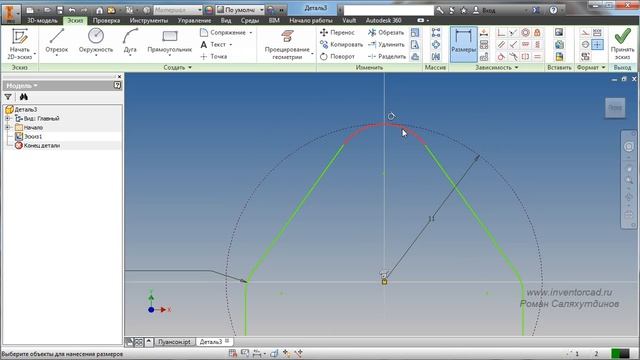Screen dimensions: 640x360
Task: Switch to the Проверка ribbon tab
Action: [106, 20]
